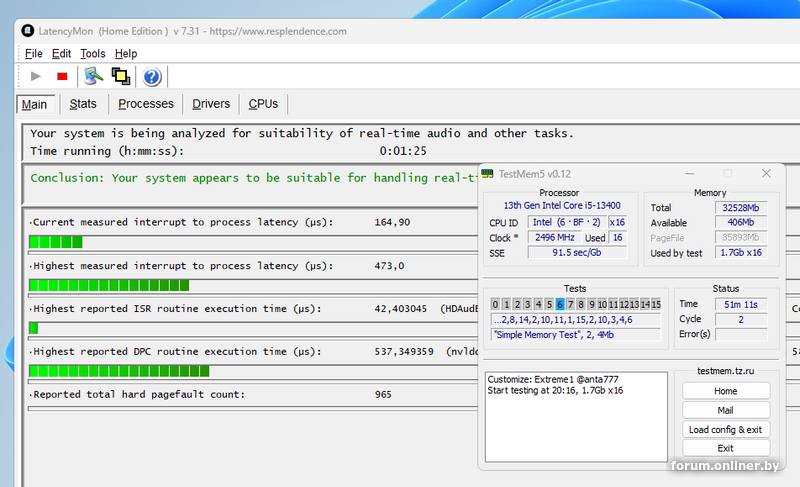Click the highlighted test number 6 box
The width and height of the screenshot is (800, 487).
click(560, 304)
